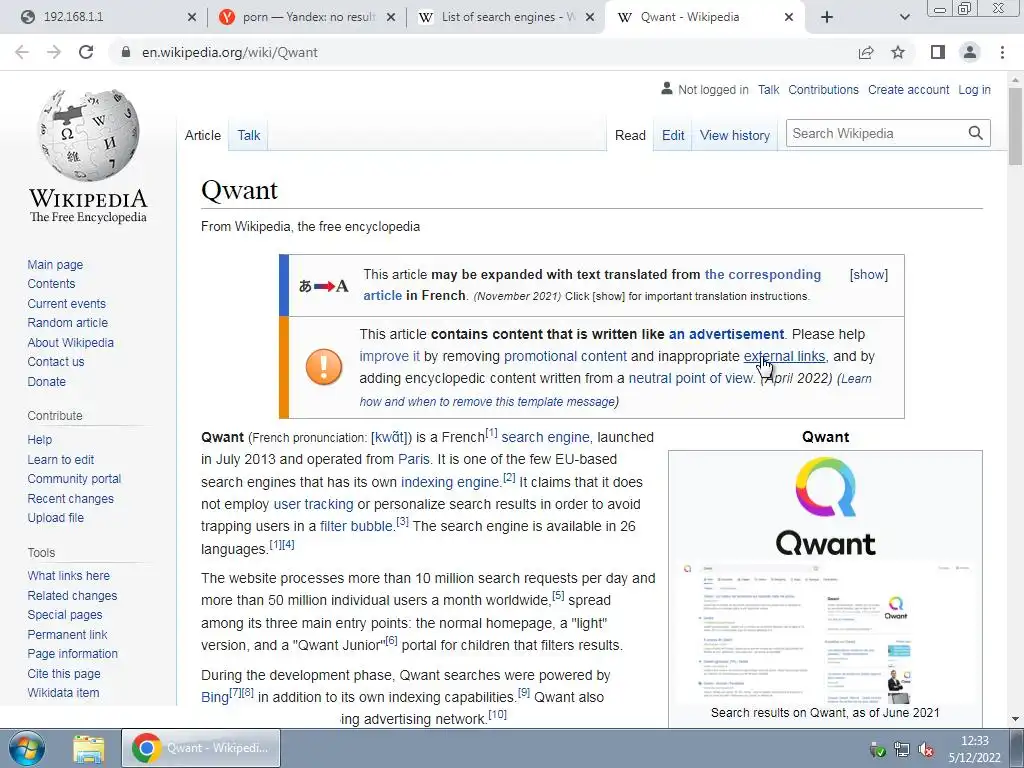Open the Edit tab

pyautogui.click(x=673, y=135)
